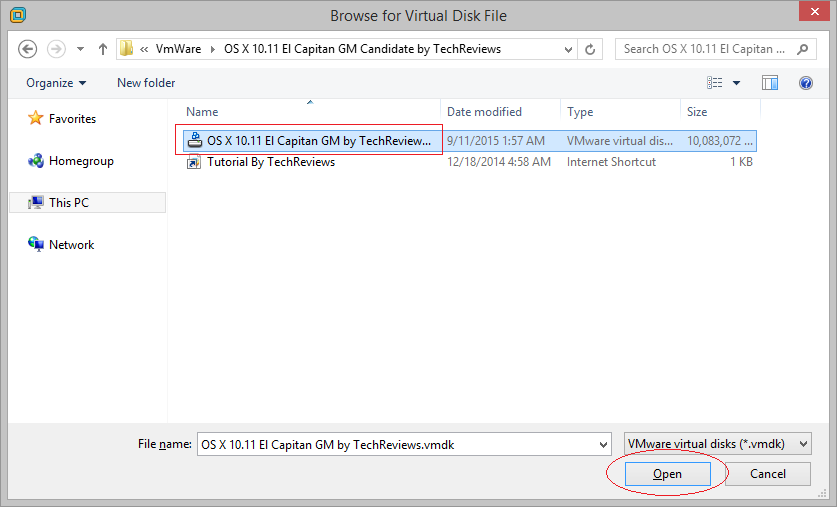Click the Internet Shortcut type cell
Viewport: 837px width, 507px height.
611,162
